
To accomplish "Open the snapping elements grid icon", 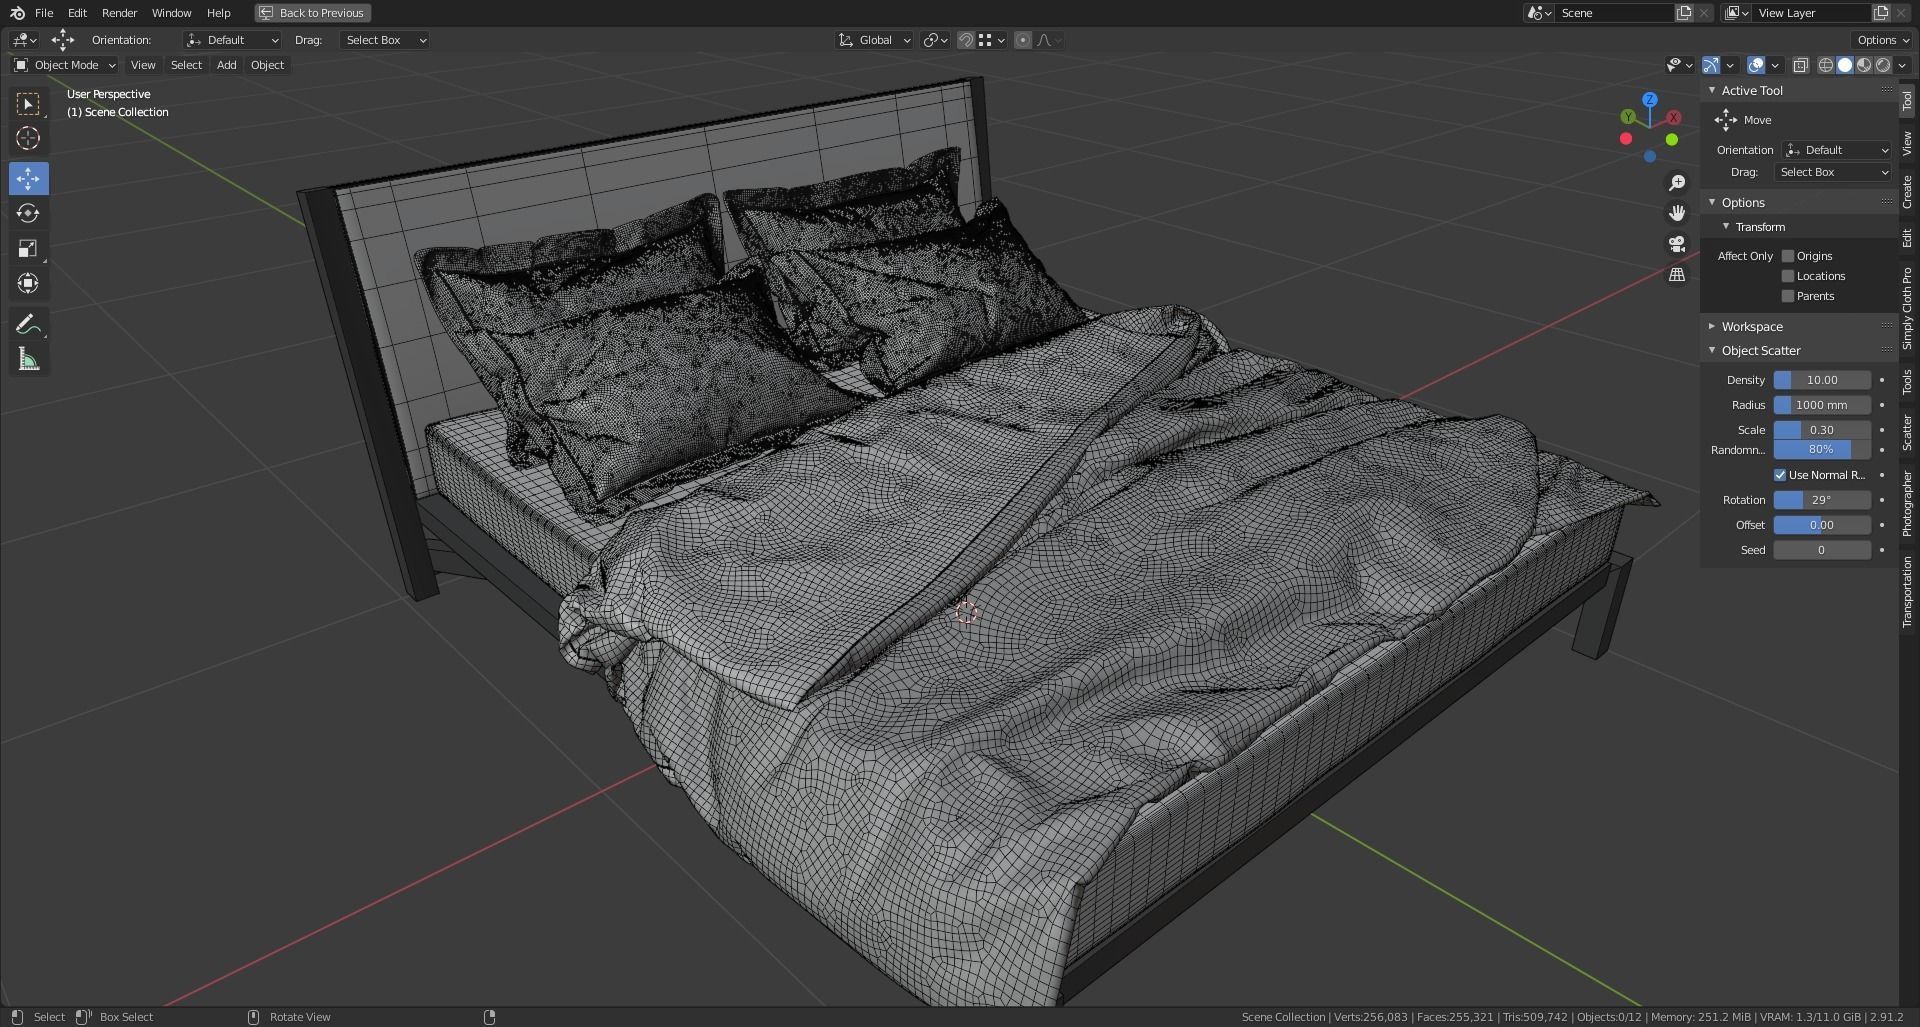I will click(x=991, y=40).
